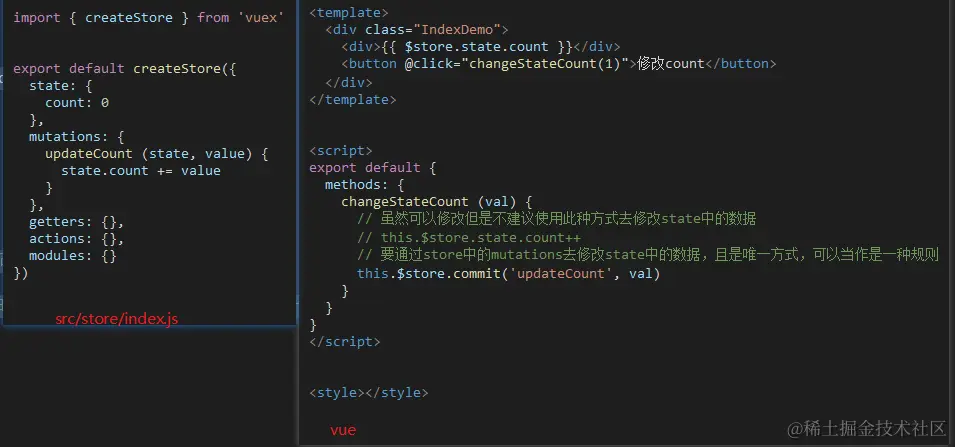Click the '<style></style>' line

[x=368, y=393]
